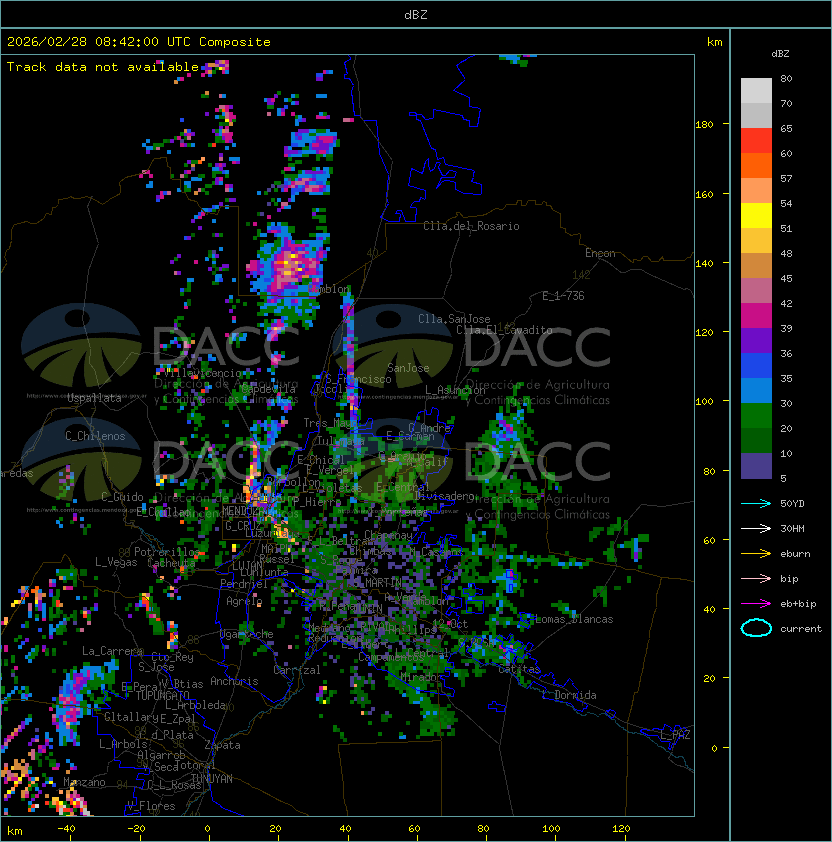Pick the golden 48-51 dBZ swatch
Viewport: 832px width, 842px height.
pyautogui.click(x=756, y=241)
